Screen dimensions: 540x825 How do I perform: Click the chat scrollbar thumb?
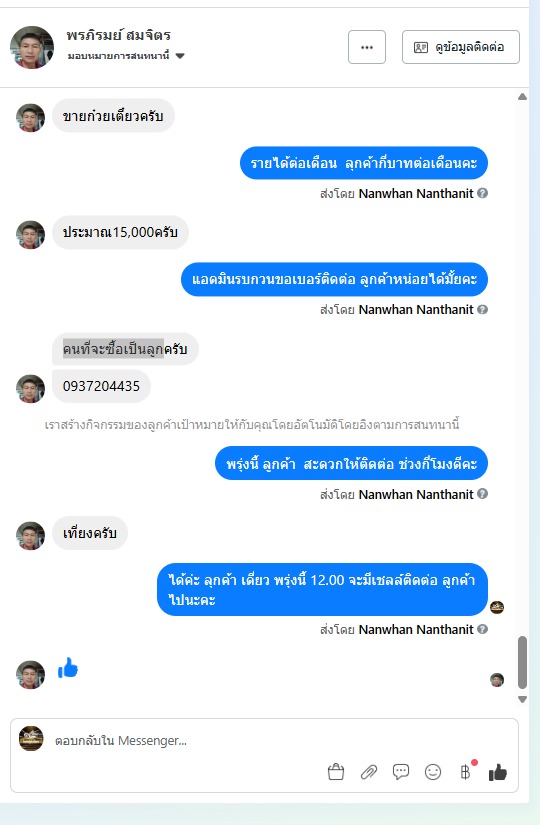click(x=522, y=662)
